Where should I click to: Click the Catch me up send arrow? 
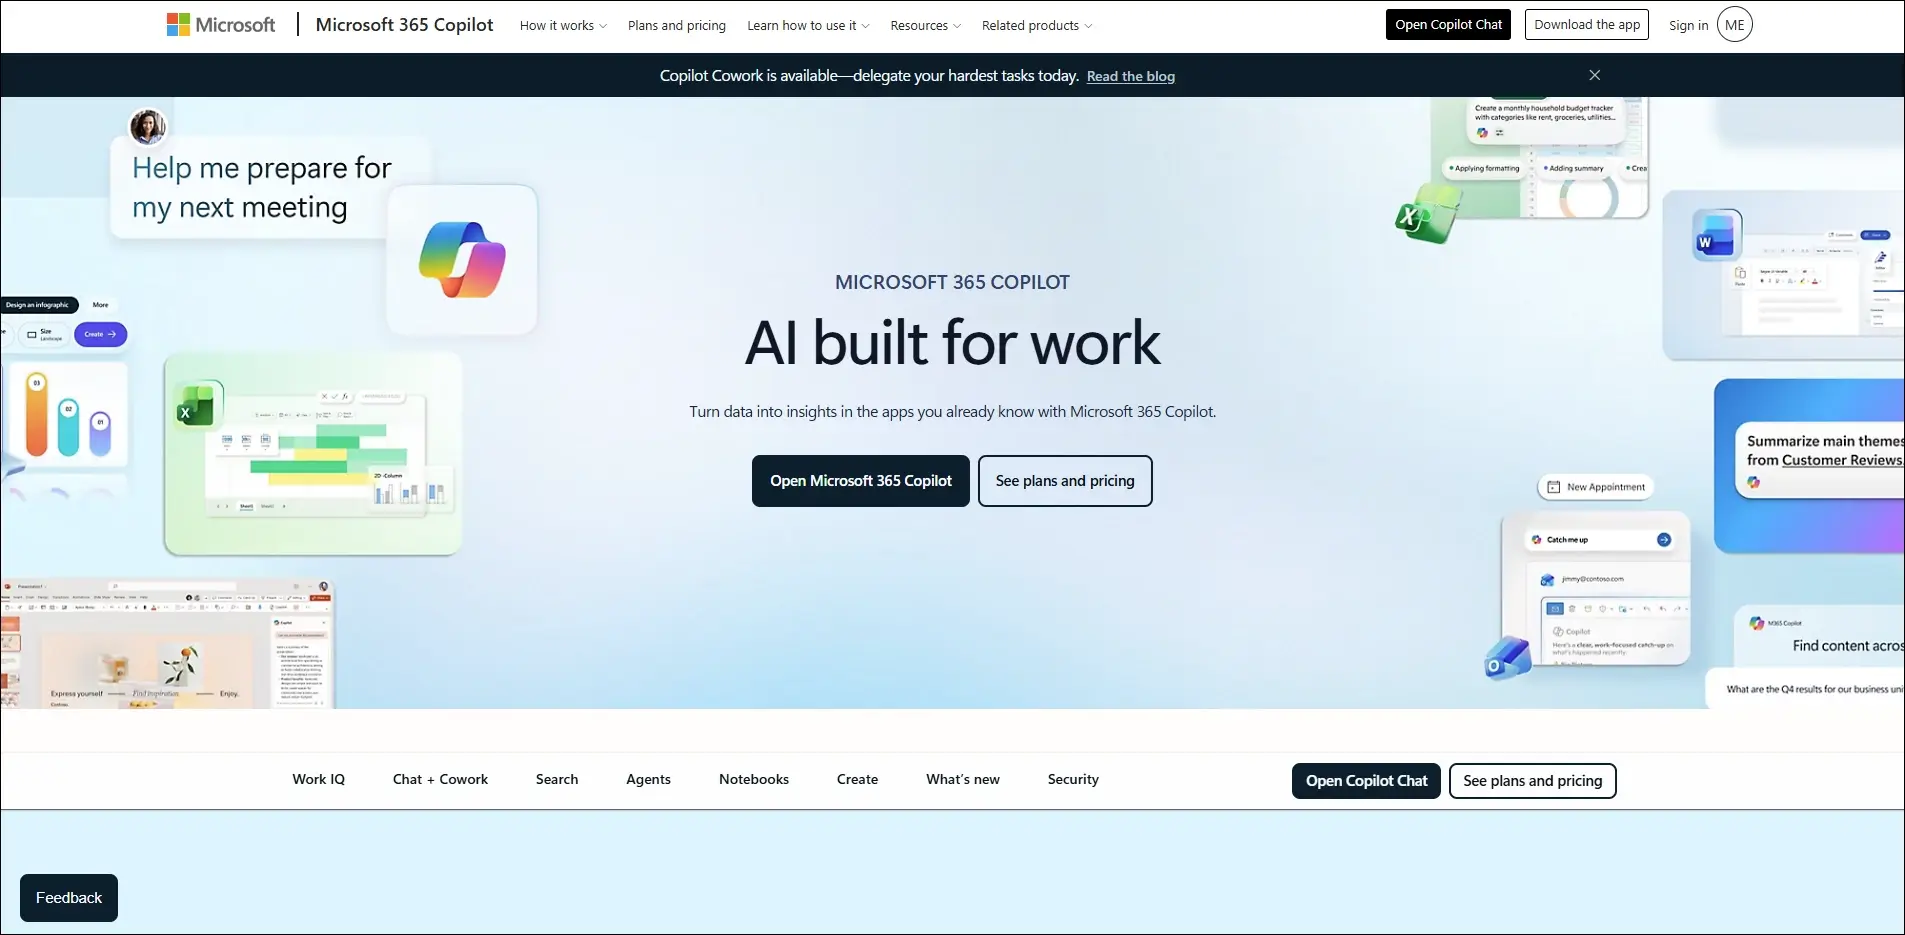(x=1664, y=540)
